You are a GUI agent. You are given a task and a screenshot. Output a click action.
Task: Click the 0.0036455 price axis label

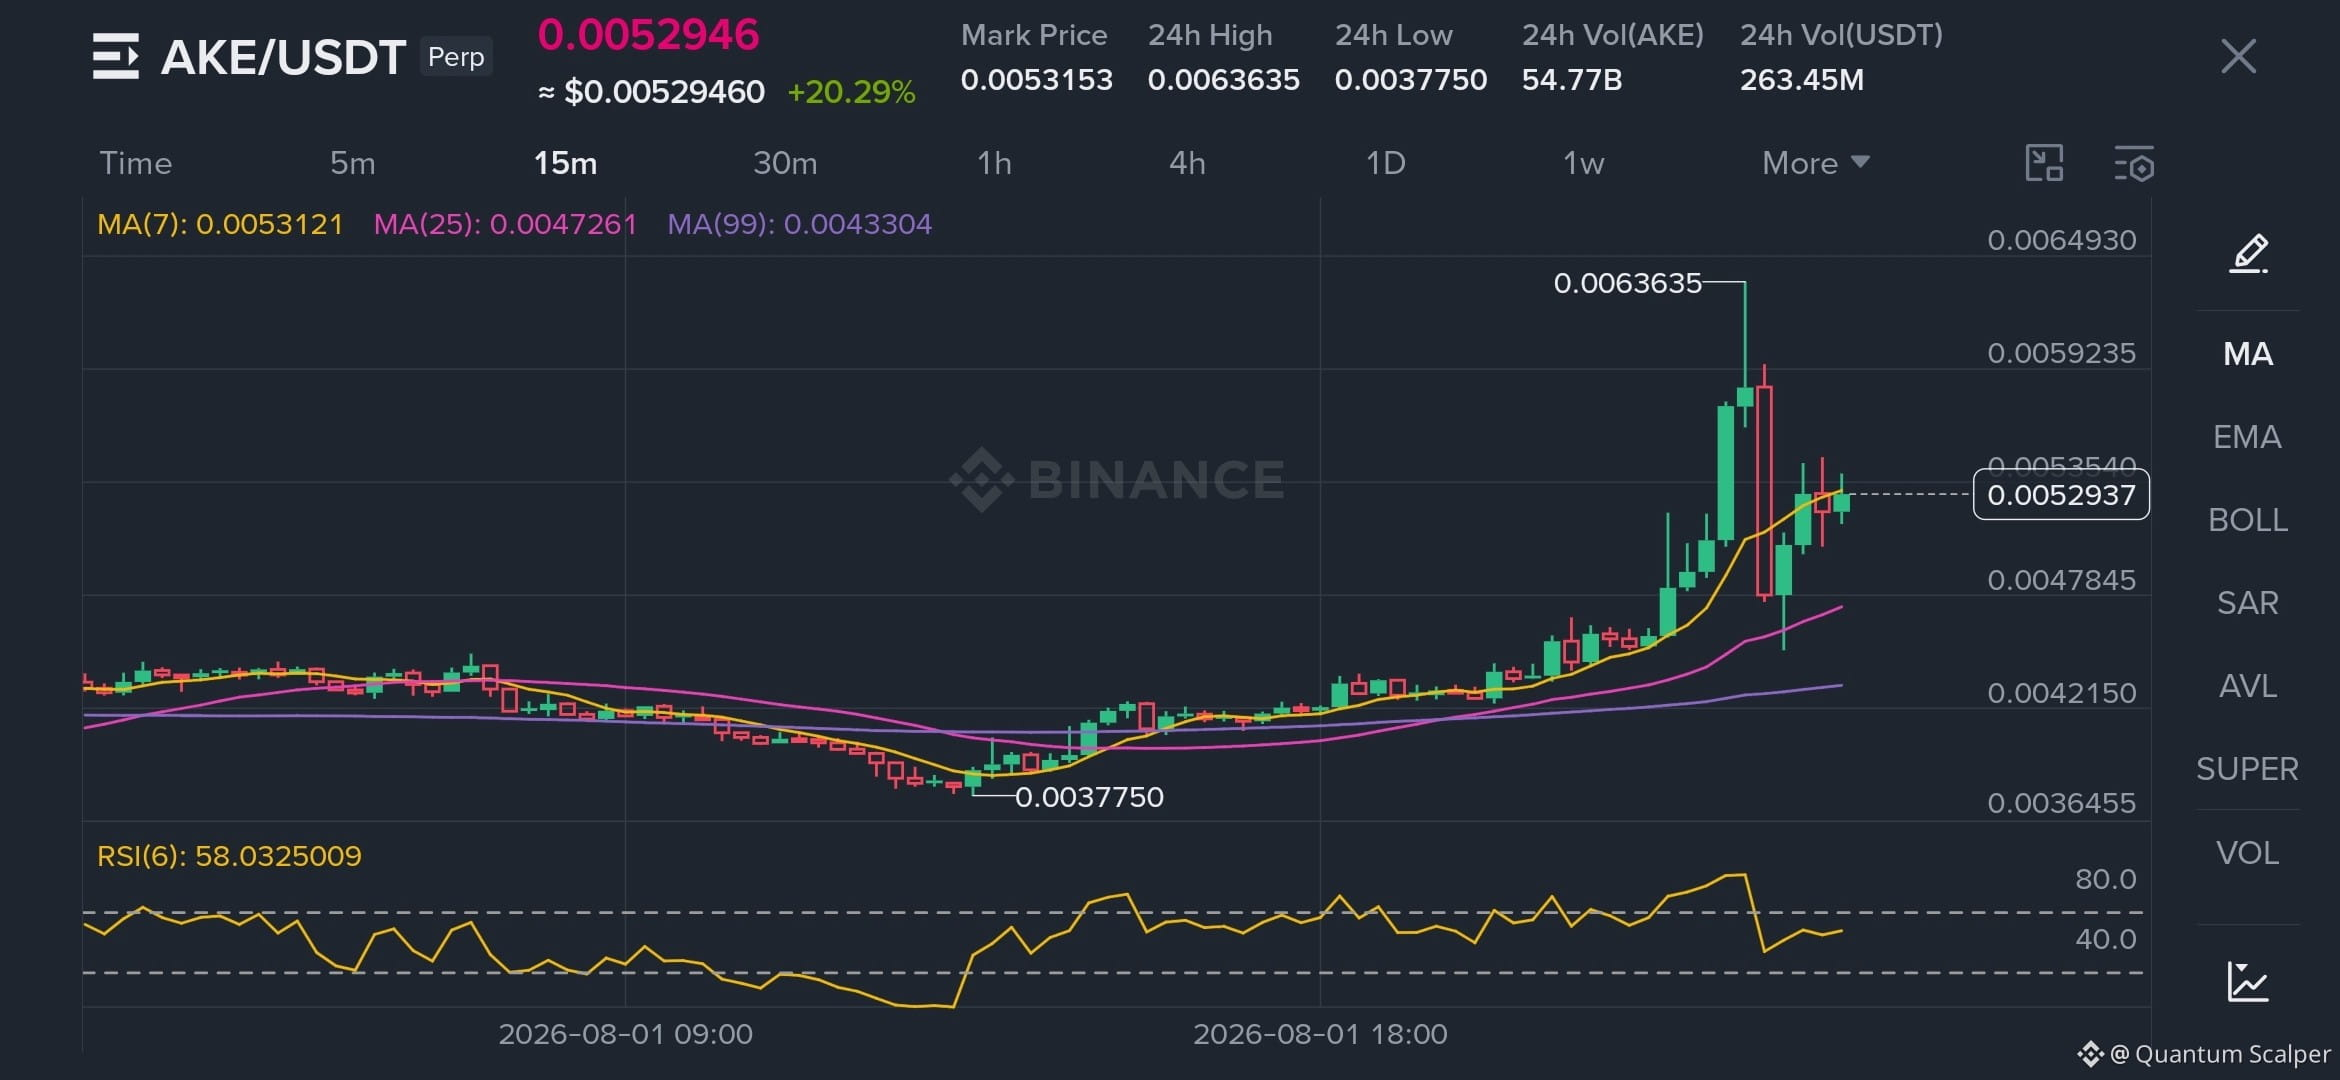tap(2062, 803)
